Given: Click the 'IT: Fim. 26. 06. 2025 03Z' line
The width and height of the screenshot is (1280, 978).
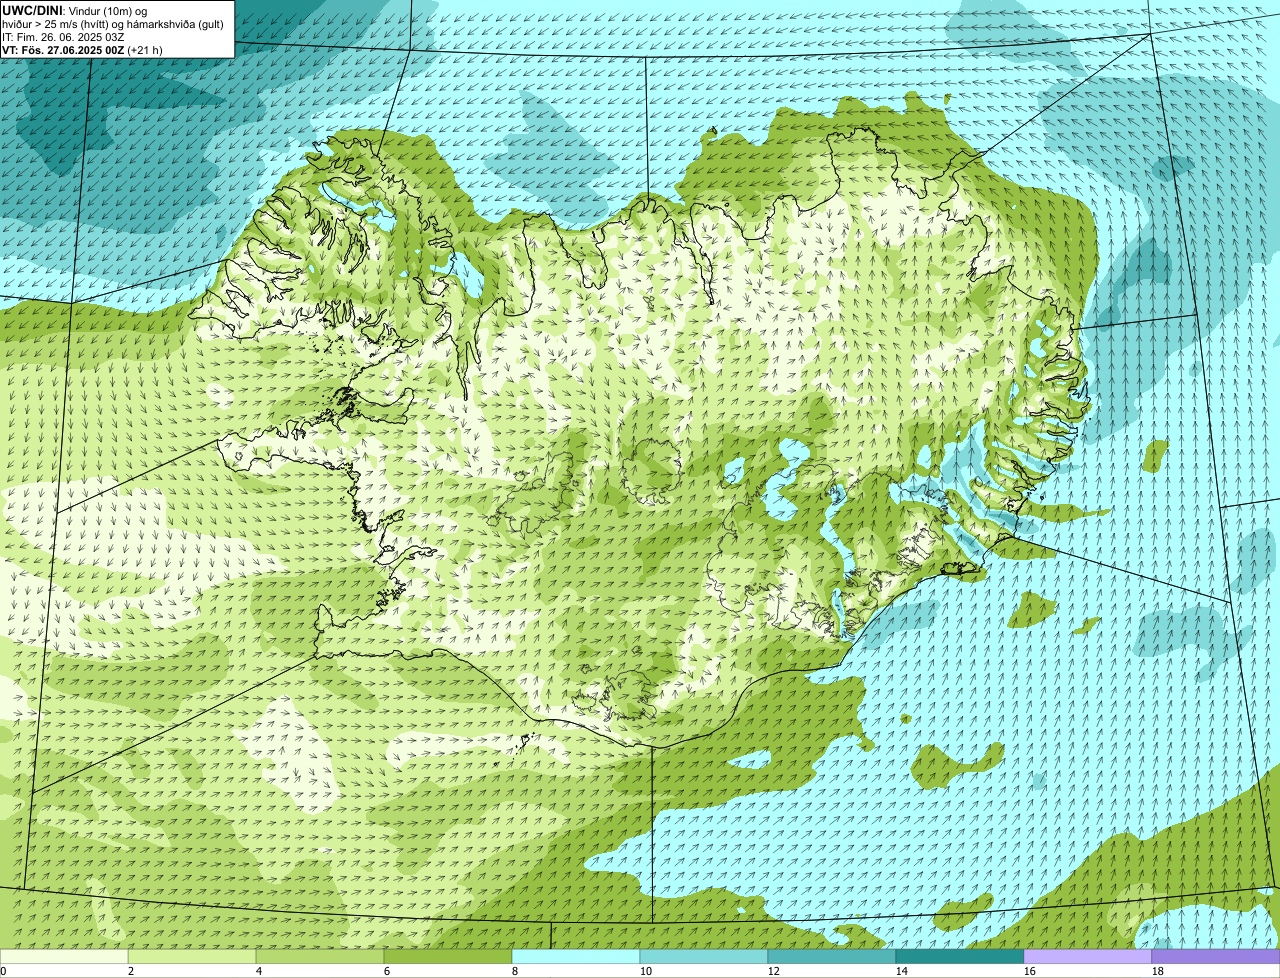Looking at the screenshot, I should click(x=63, y=37).
